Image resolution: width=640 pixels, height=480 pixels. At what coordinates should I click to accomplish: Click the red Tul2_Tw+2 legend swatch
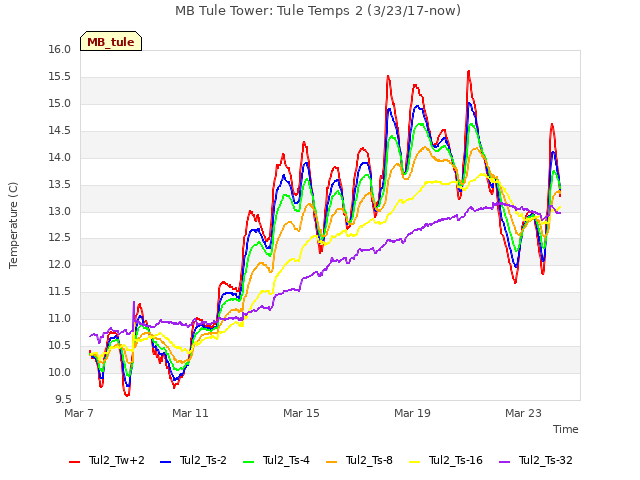click(x=74, y=462)
